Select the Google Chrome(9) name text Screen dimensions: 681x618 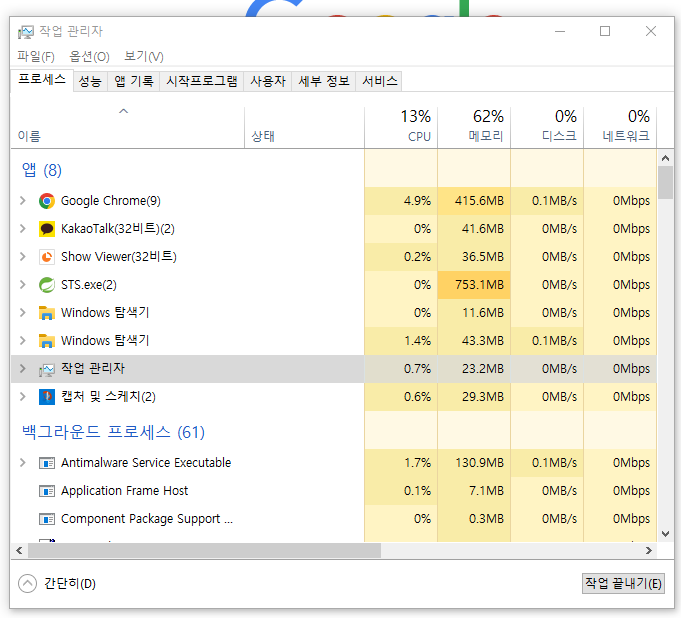click(x=110, y=201)
